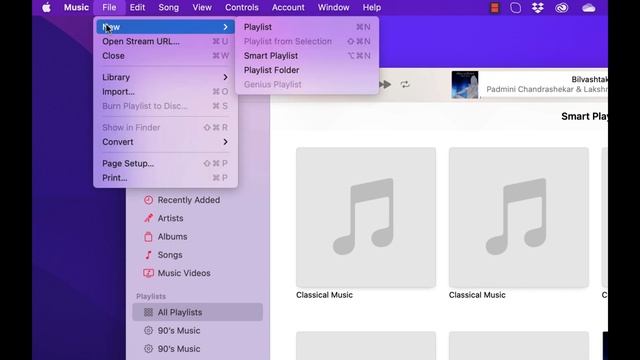Open the second Classical Music playlist thumbnail
The width and height of the screenshot is (640, 360).
(518, 218)
